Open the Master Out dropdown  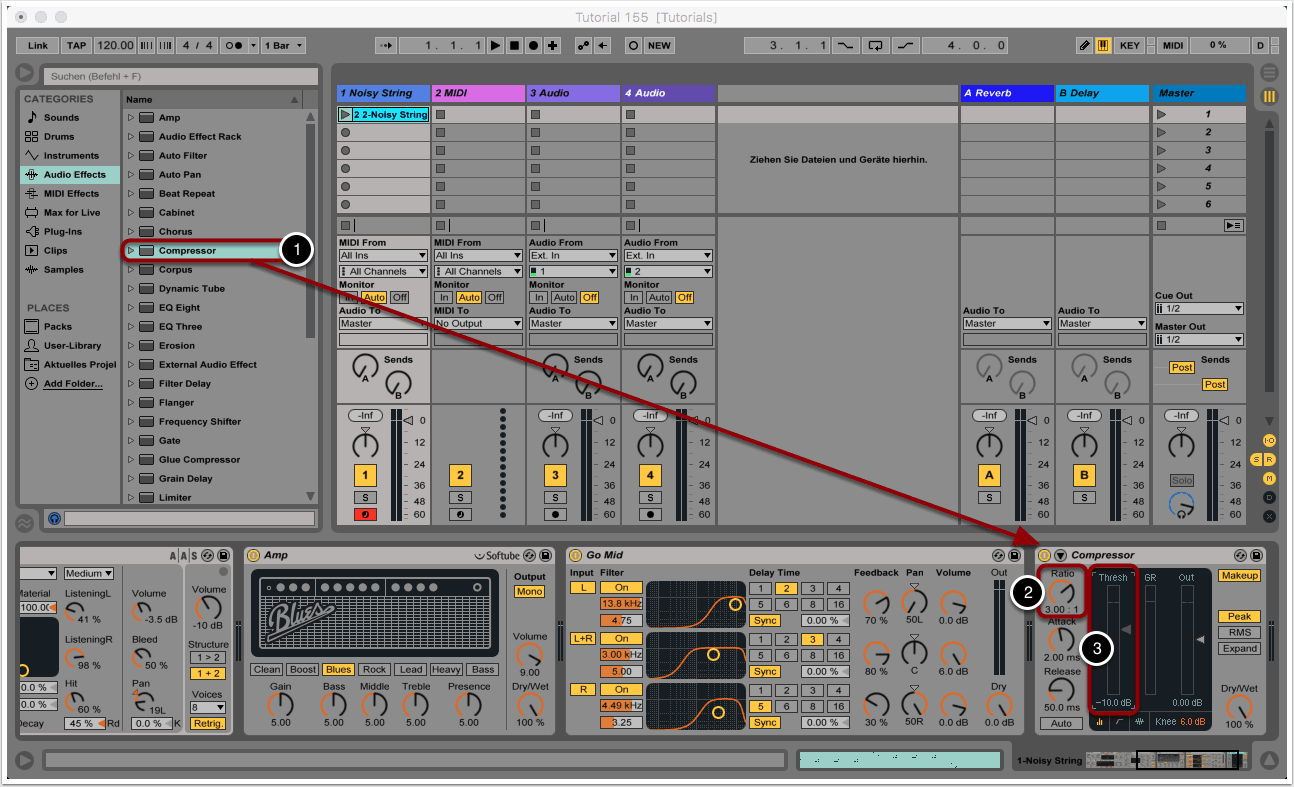click(x=1199, y=340)
